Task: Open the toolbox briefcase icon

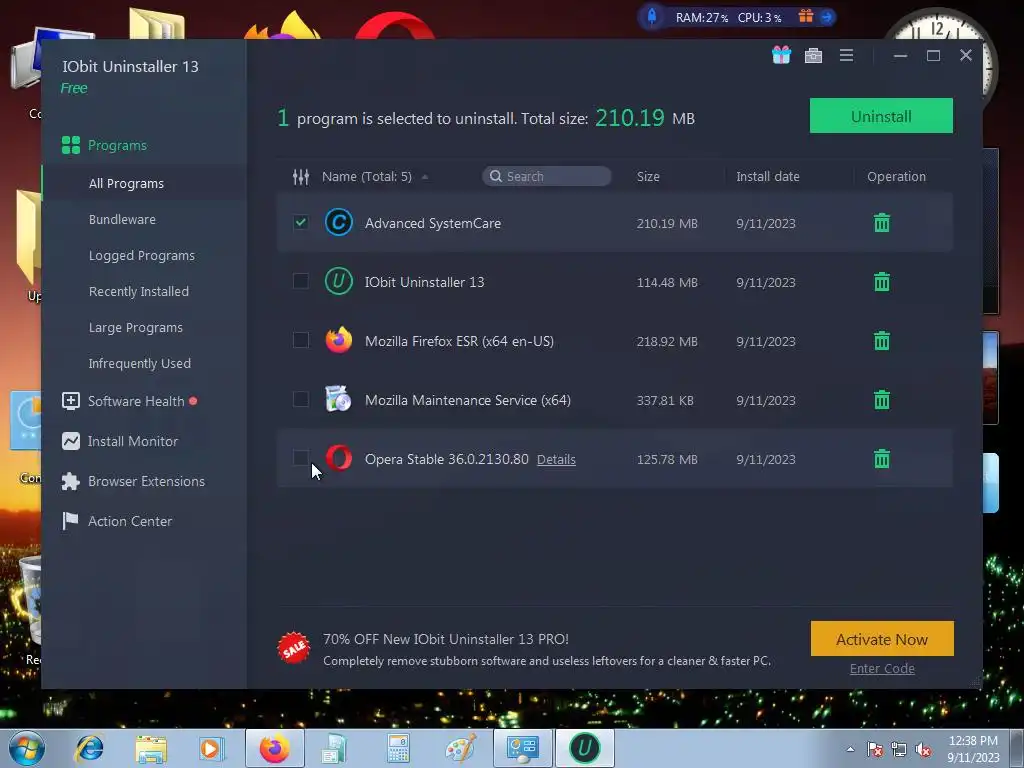Action: 813,56
